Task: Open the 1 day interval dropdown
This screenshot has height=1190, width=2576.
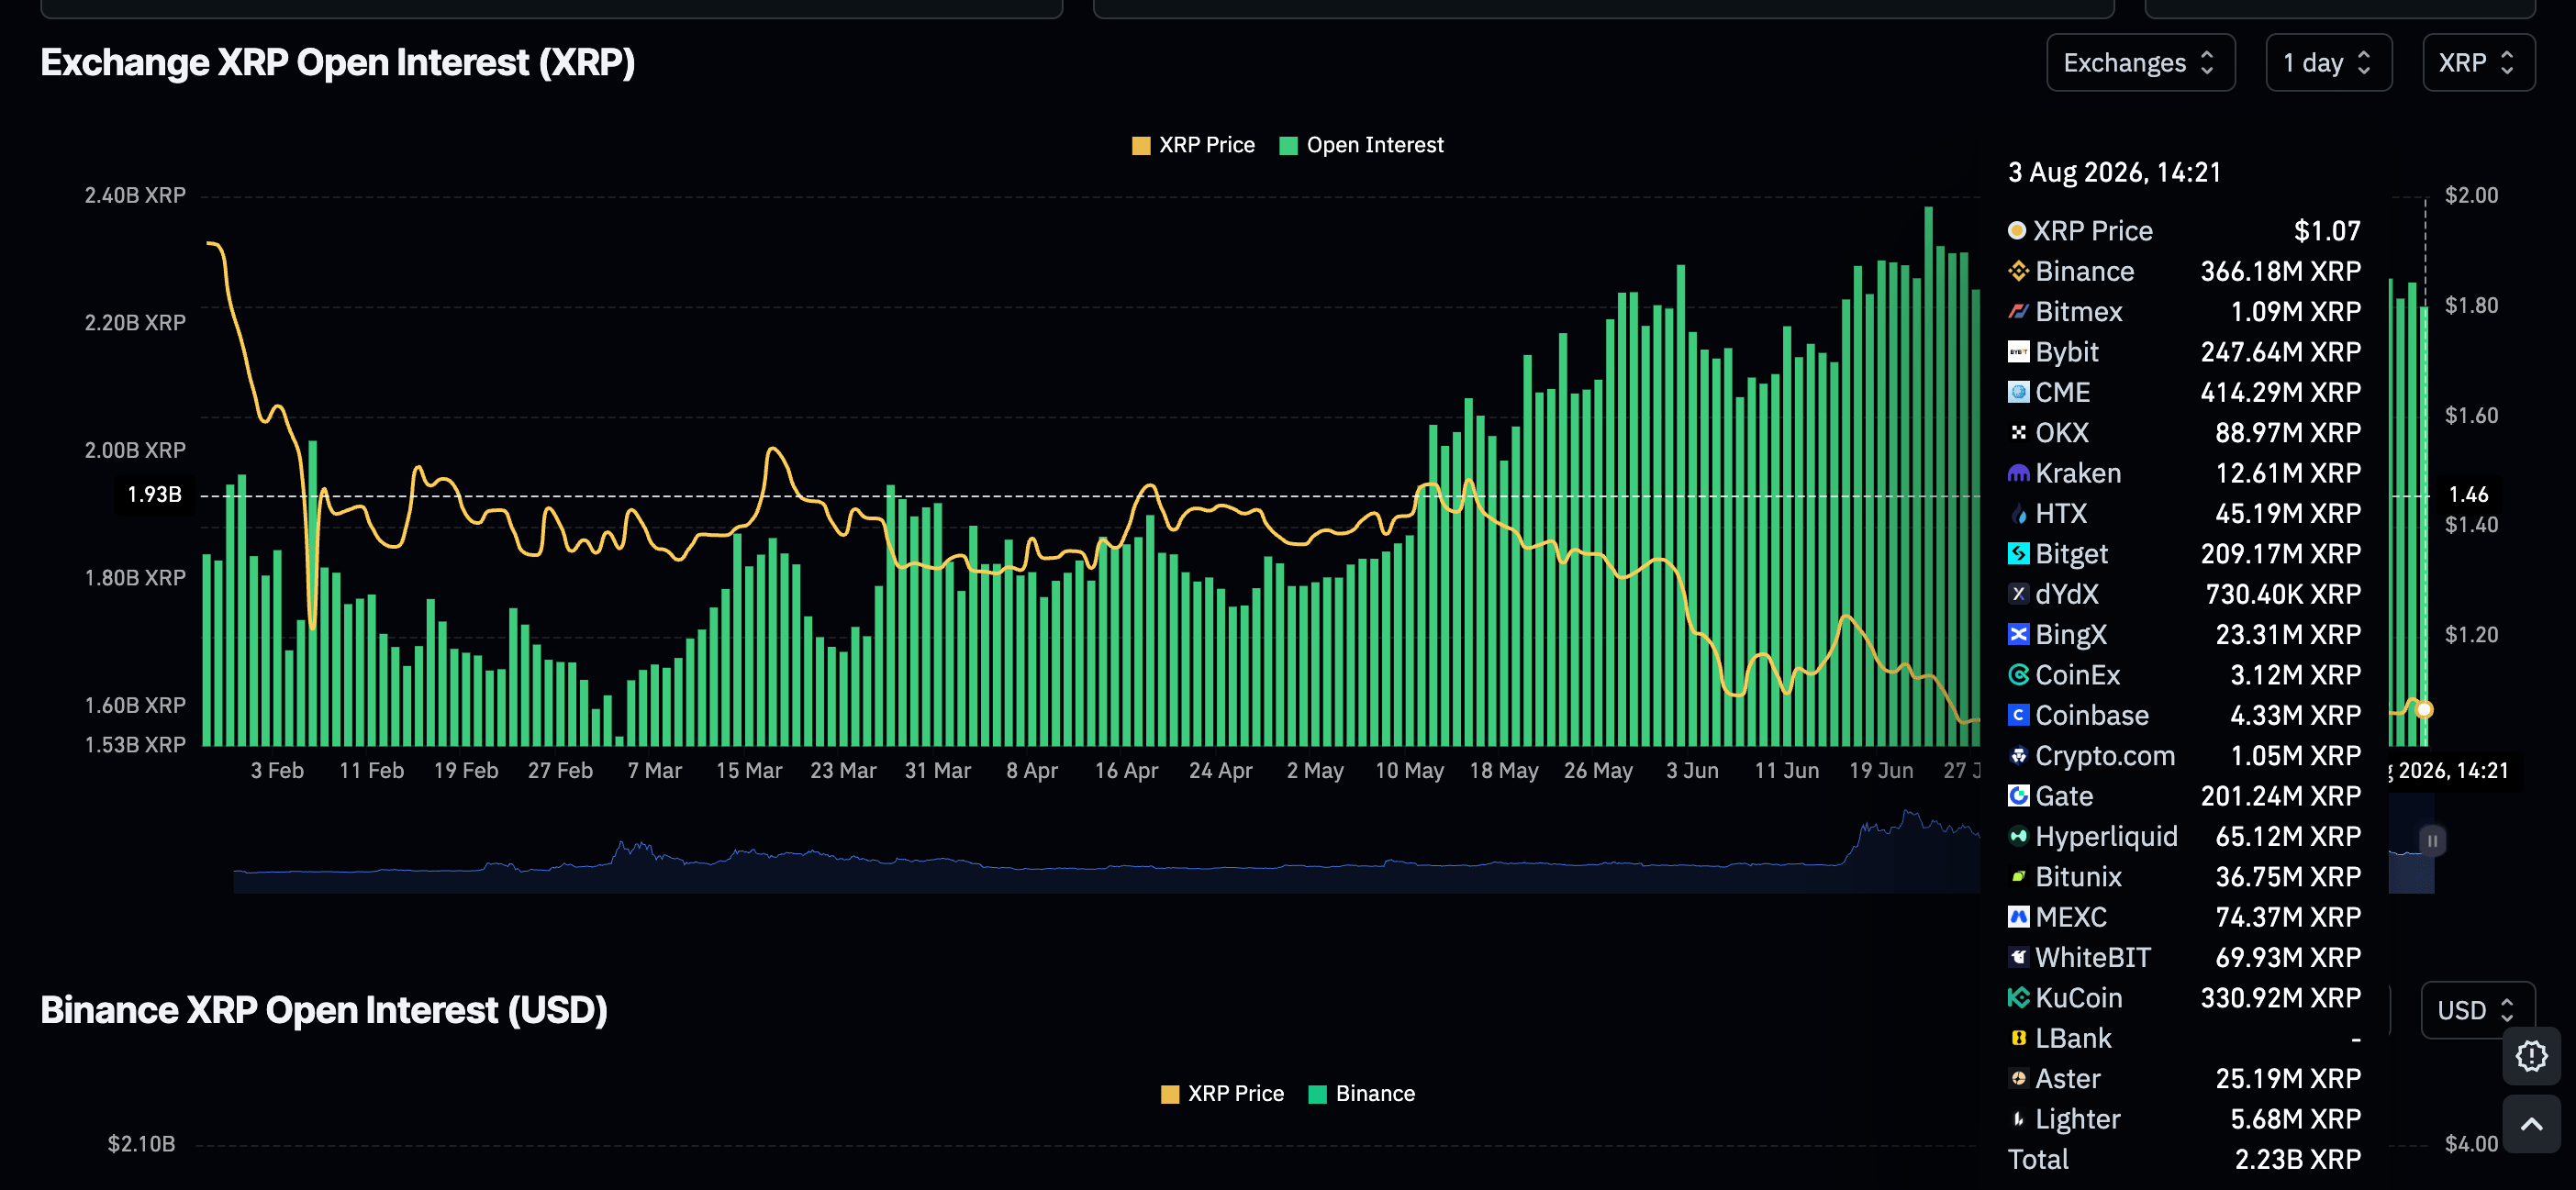Action: [2328, 63]
